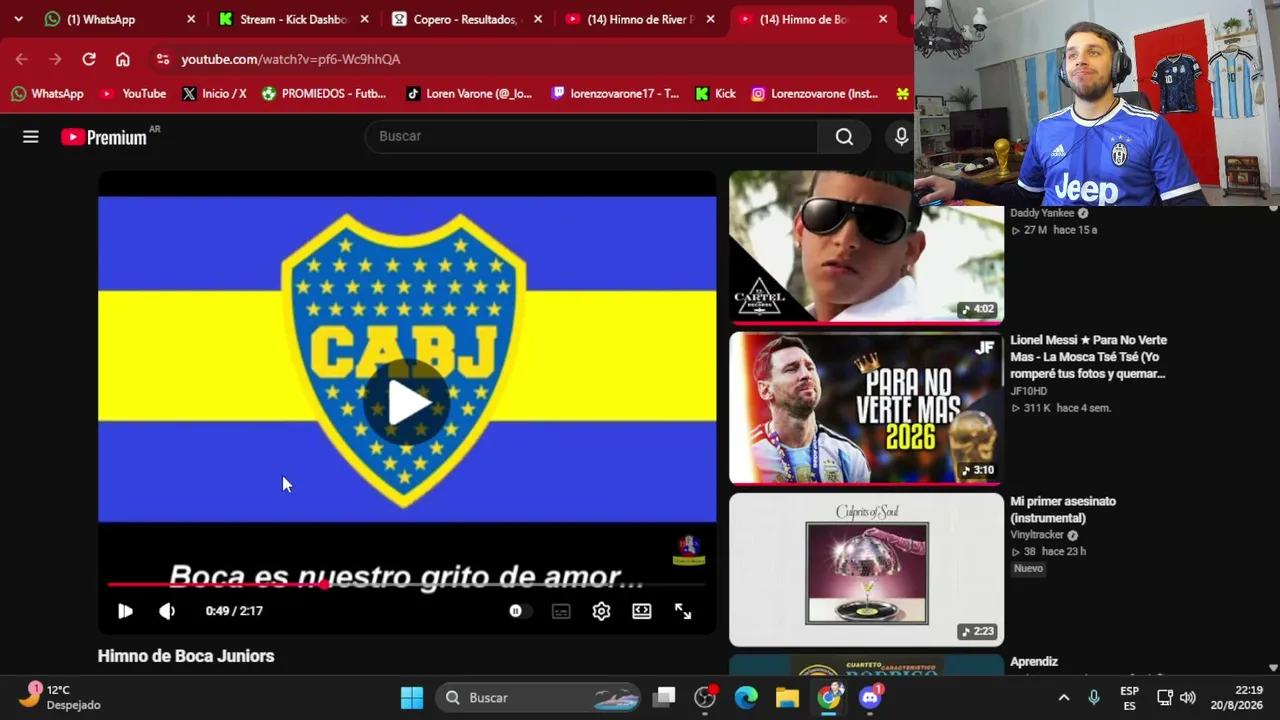Viewport: 1280px width, 720px height.
Task: Seek on the red video progress bar
Action: click(407, 584)
